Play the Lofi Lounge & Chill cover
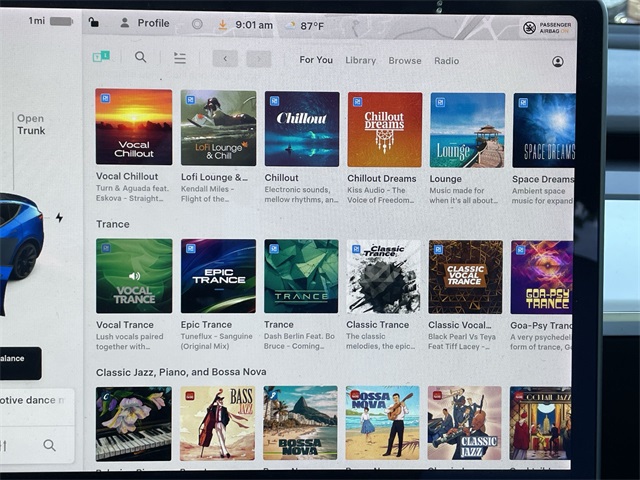640x480 pixels. point(218,128)
